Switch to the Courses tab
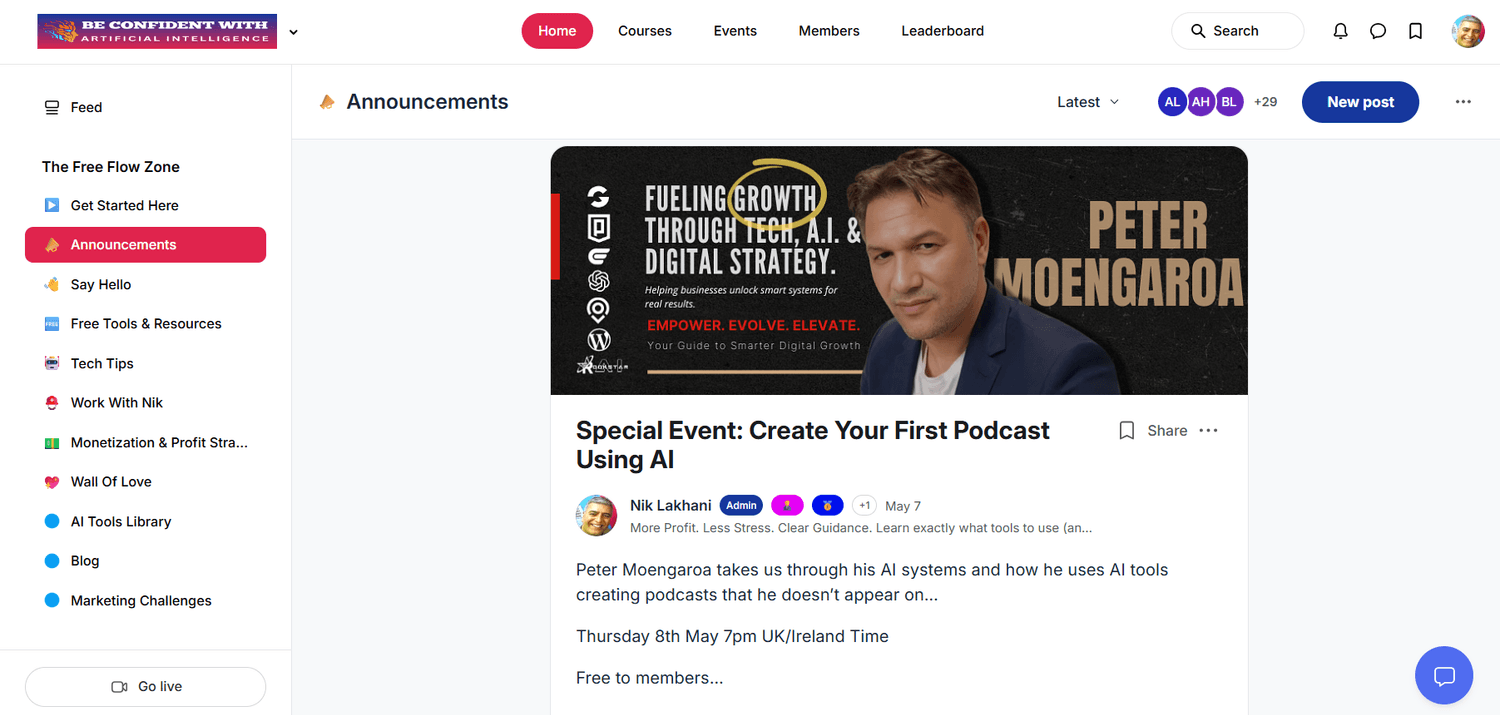Viewport: 1500px width, 715px height. click(645, 31)
